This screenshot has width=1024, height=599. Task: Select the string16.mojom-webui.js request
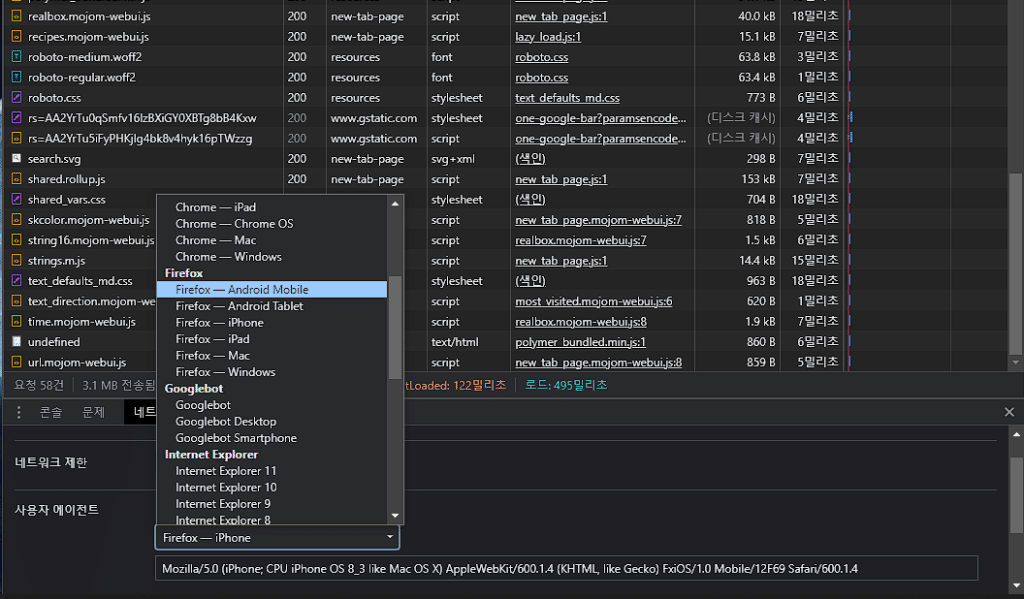click(x=91, y=240)
